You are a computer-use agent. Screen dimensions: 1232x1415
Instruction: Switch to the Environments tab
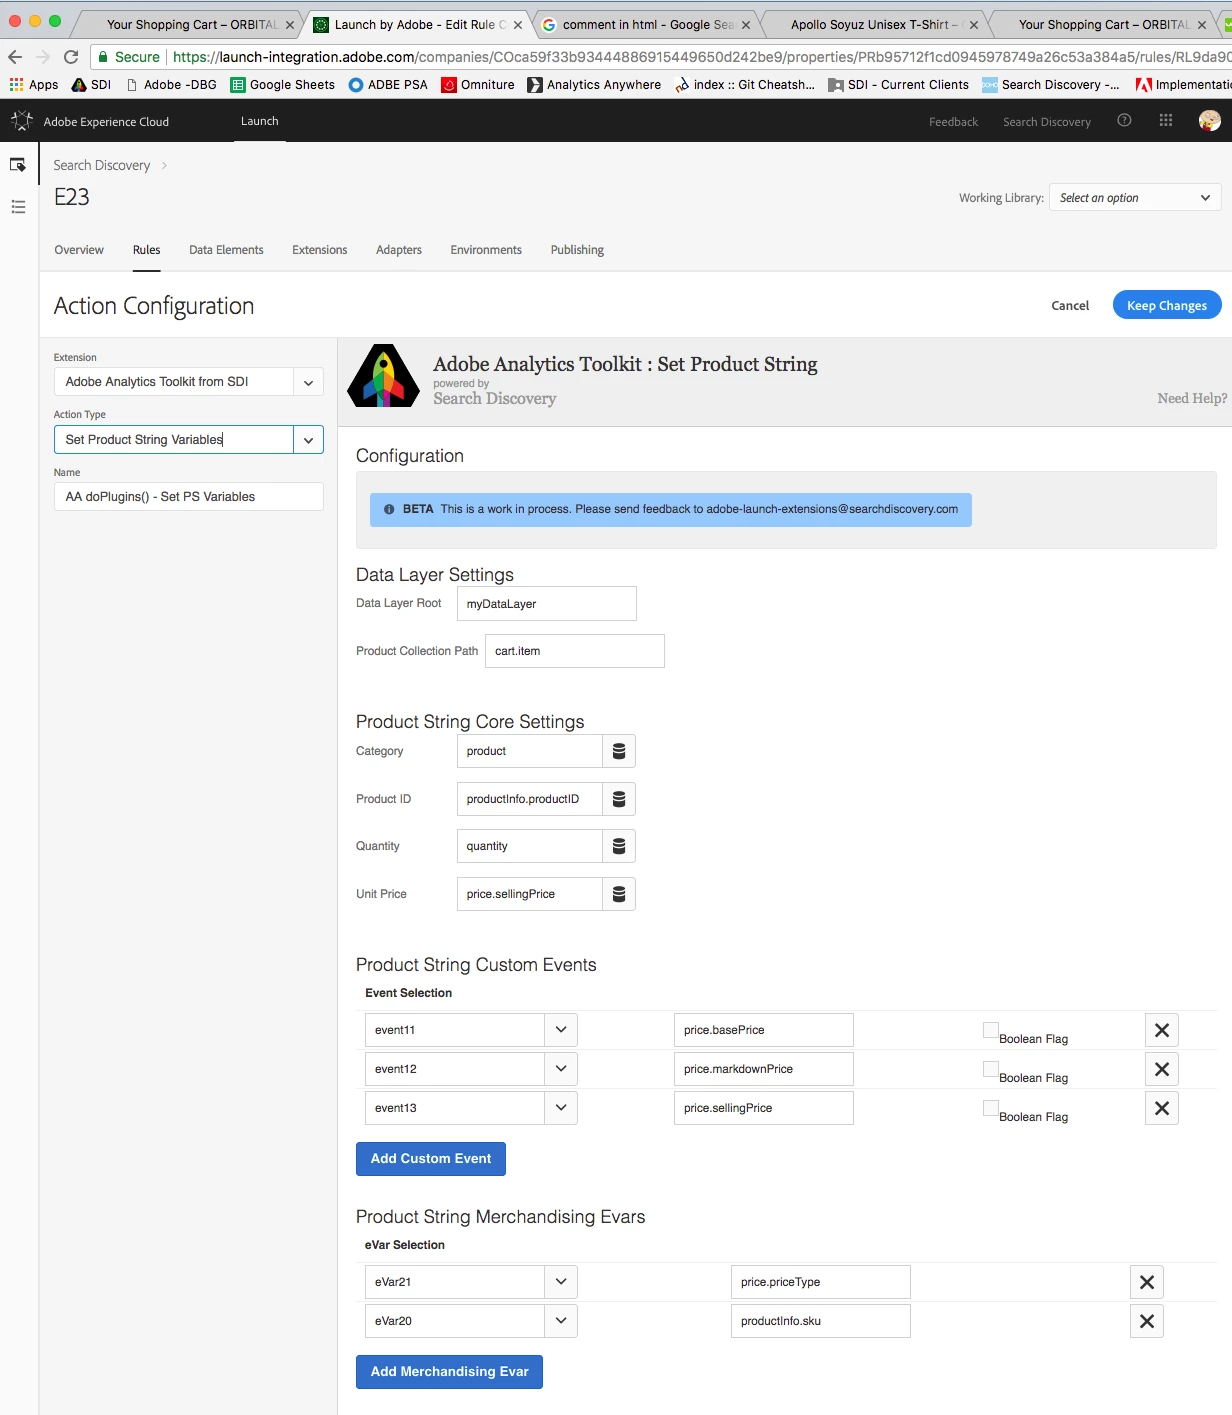click(x=486, y=250)
